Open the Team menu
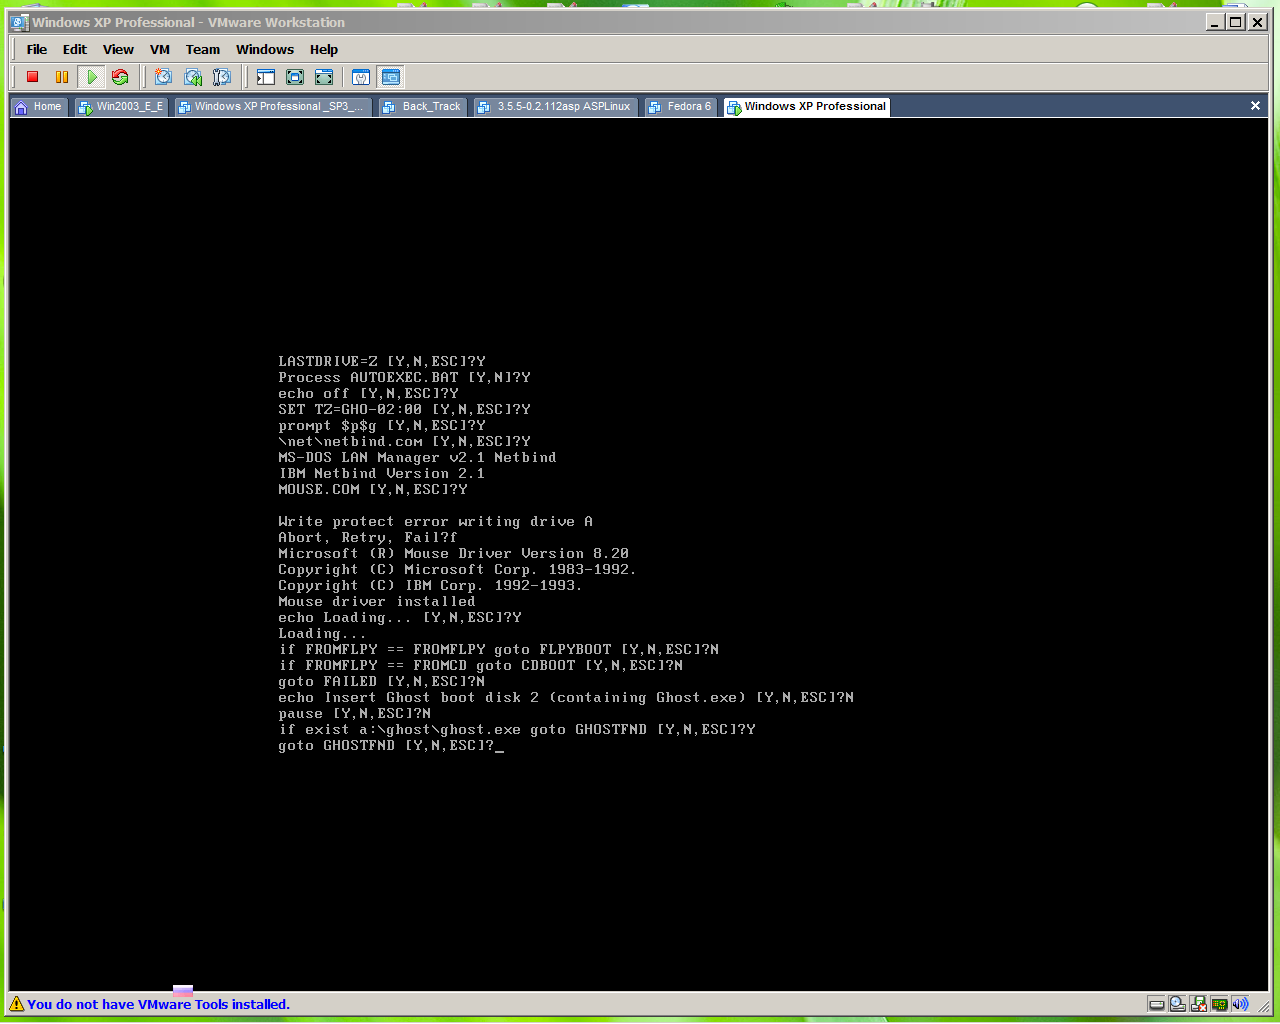 (203, 49)
